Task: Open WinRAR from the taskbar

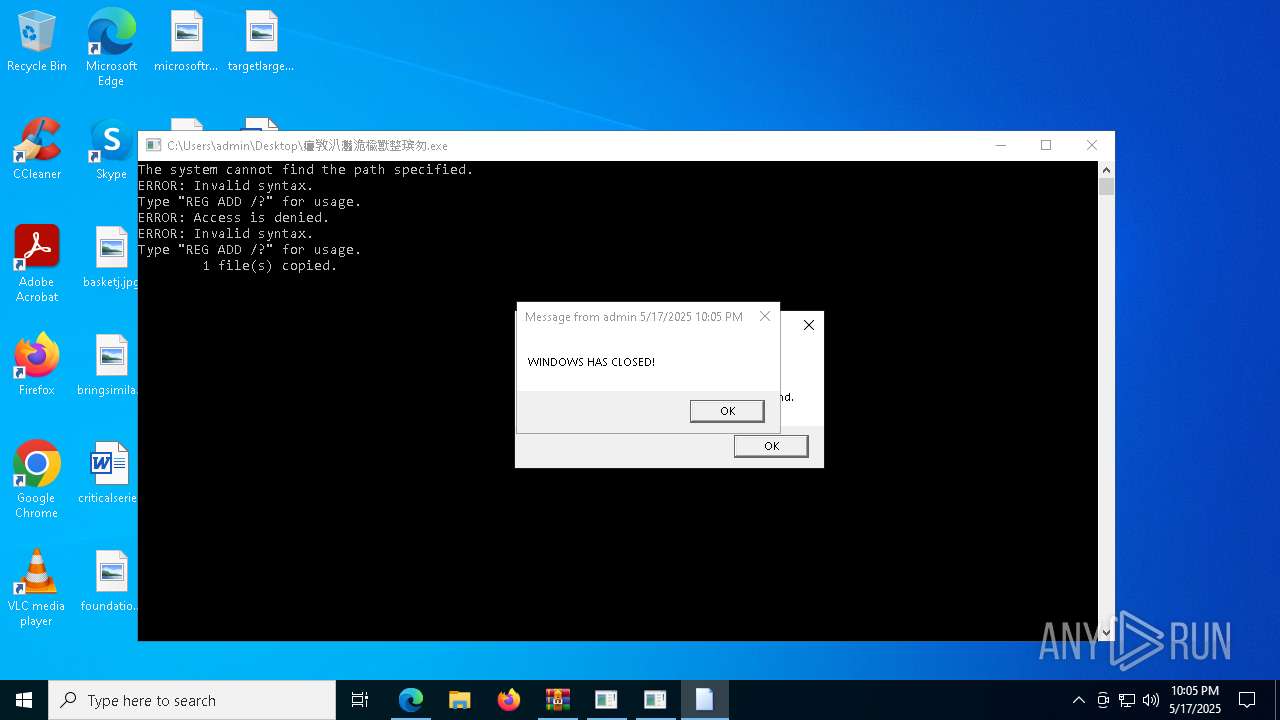Action: coord(557,700)
